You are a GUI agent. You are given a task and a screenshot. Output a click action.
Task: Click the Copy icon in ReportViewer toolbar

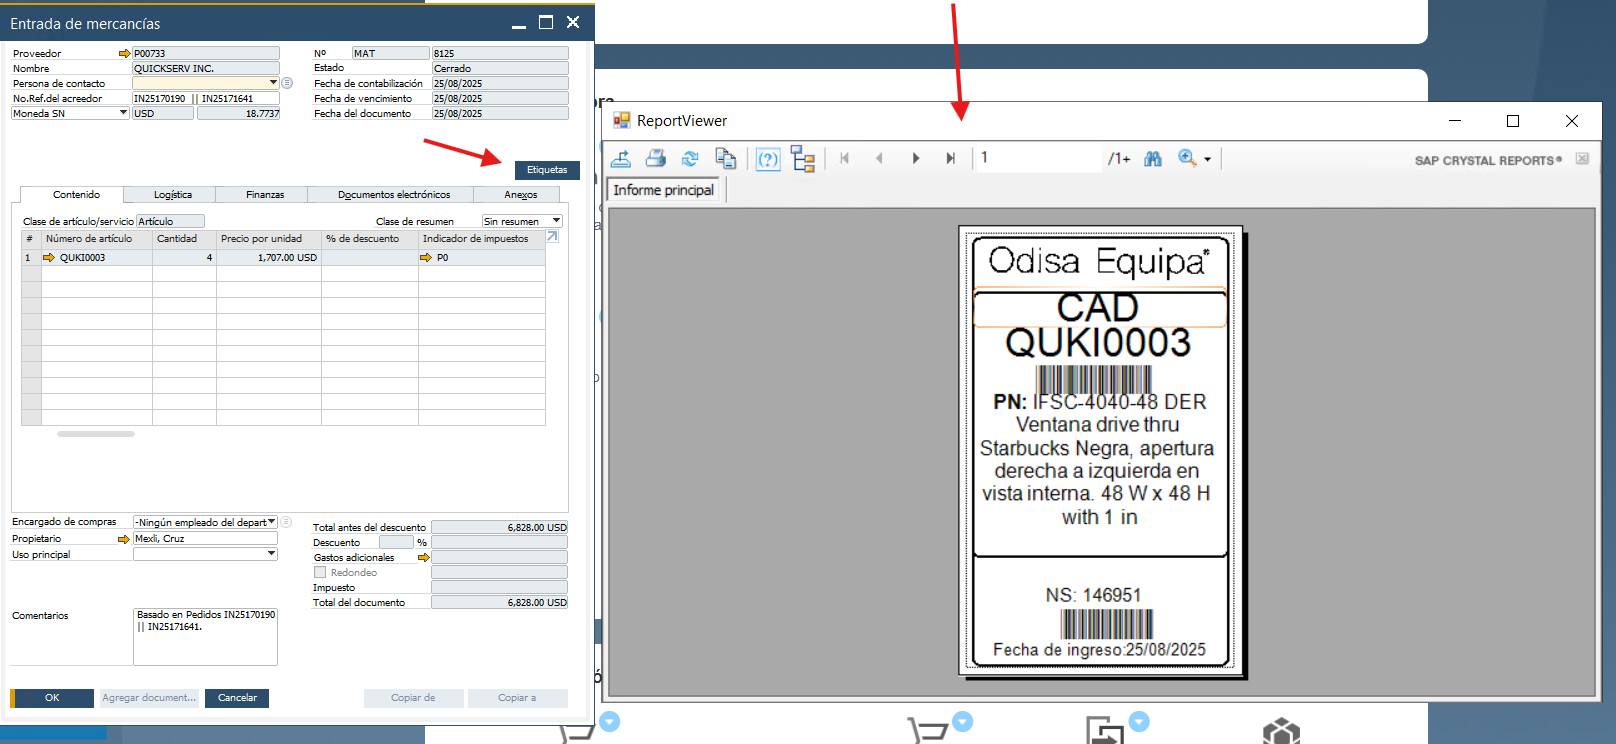726,158
